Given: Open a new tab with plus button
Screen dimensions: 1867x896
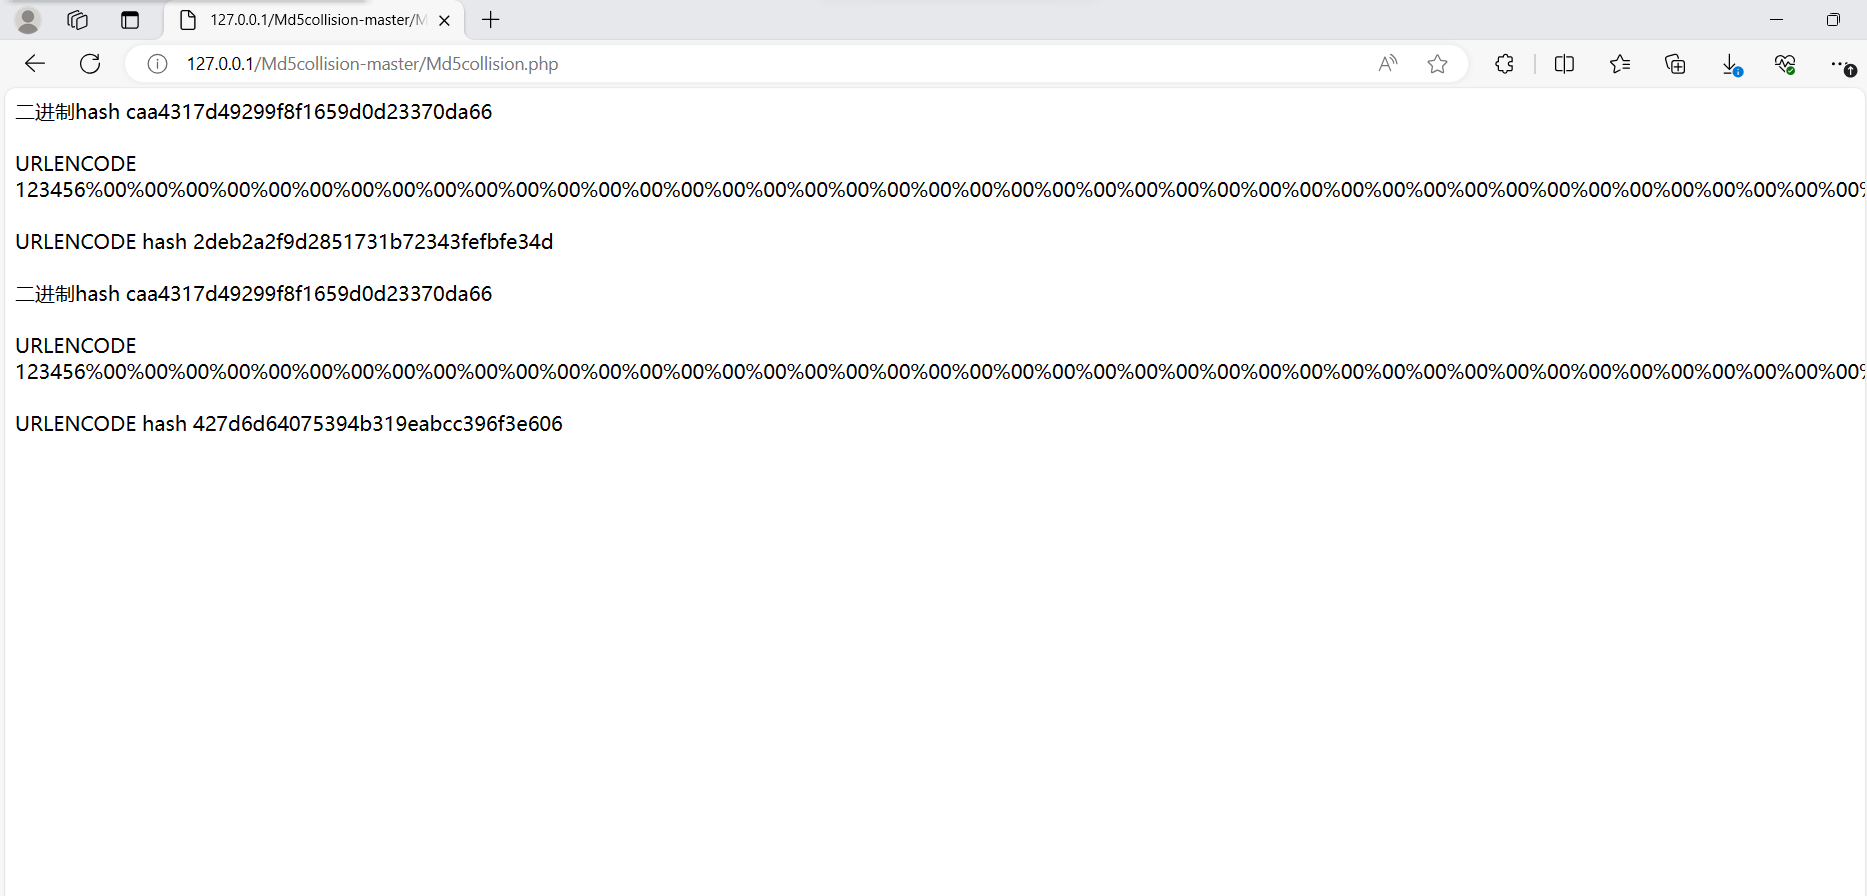Looking at the screenshot, I should (x=491, y=20).
